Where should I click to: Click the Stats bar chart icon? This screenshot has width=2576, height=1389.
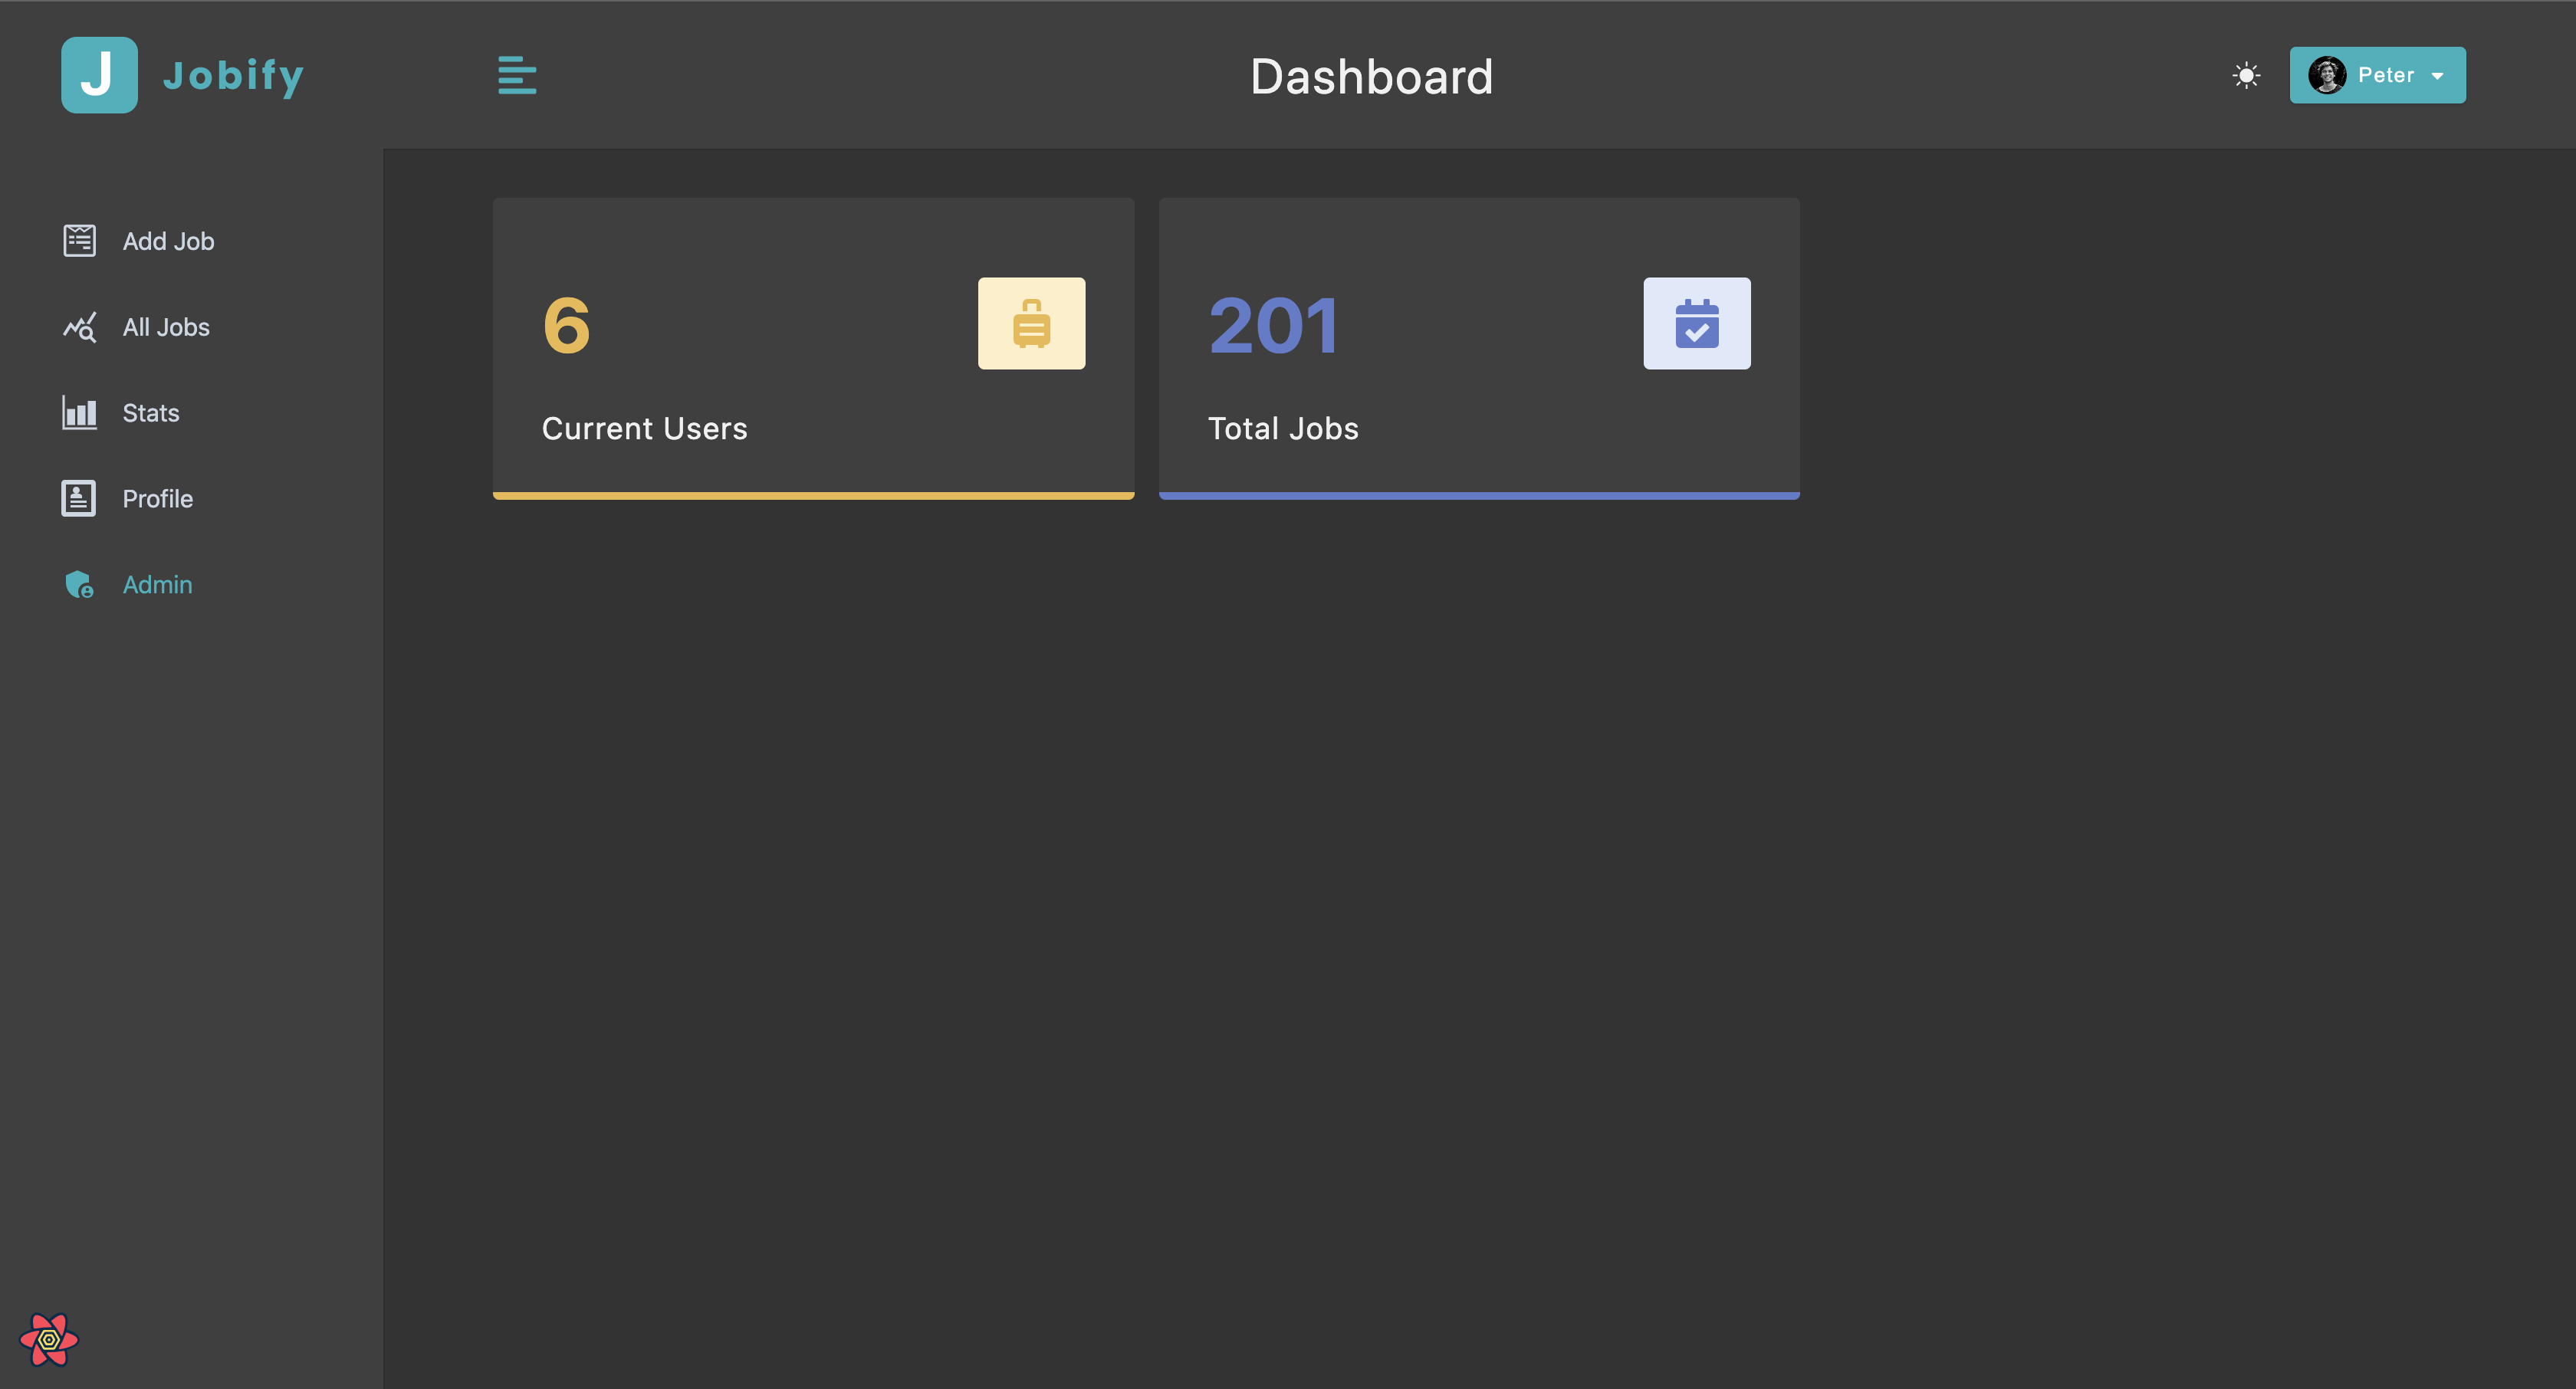click(79, 413)
